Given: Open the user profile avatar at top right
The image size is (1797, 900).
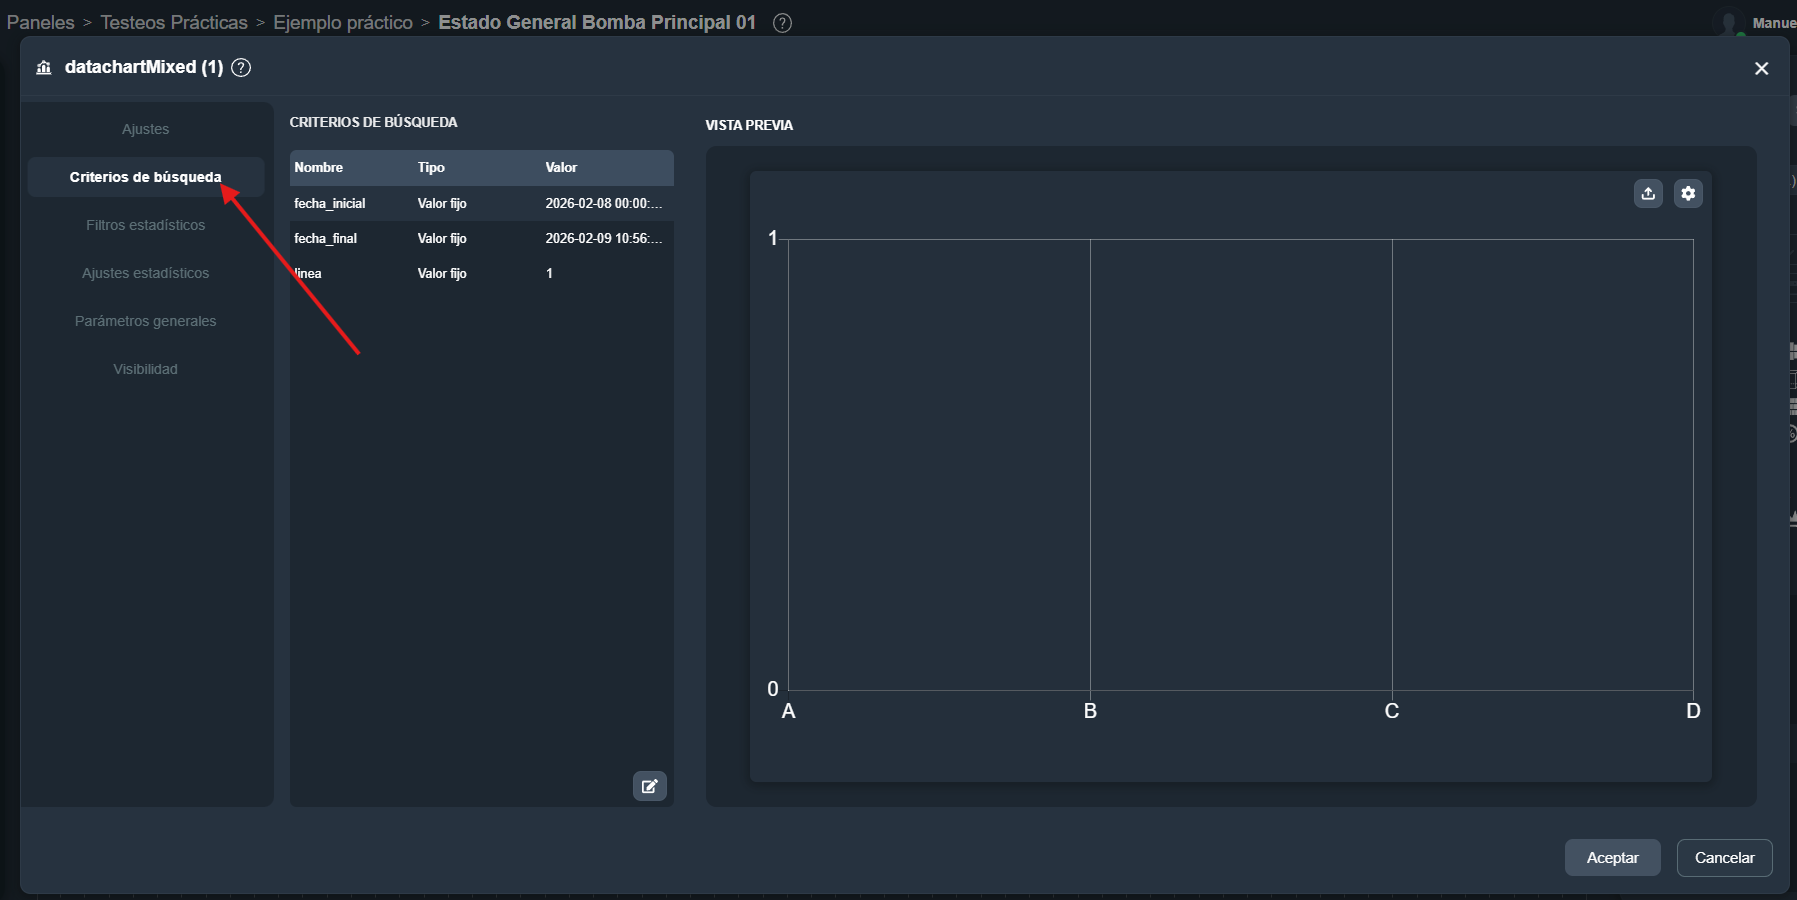Looking at the screenshot, I should pos(1728,23).
